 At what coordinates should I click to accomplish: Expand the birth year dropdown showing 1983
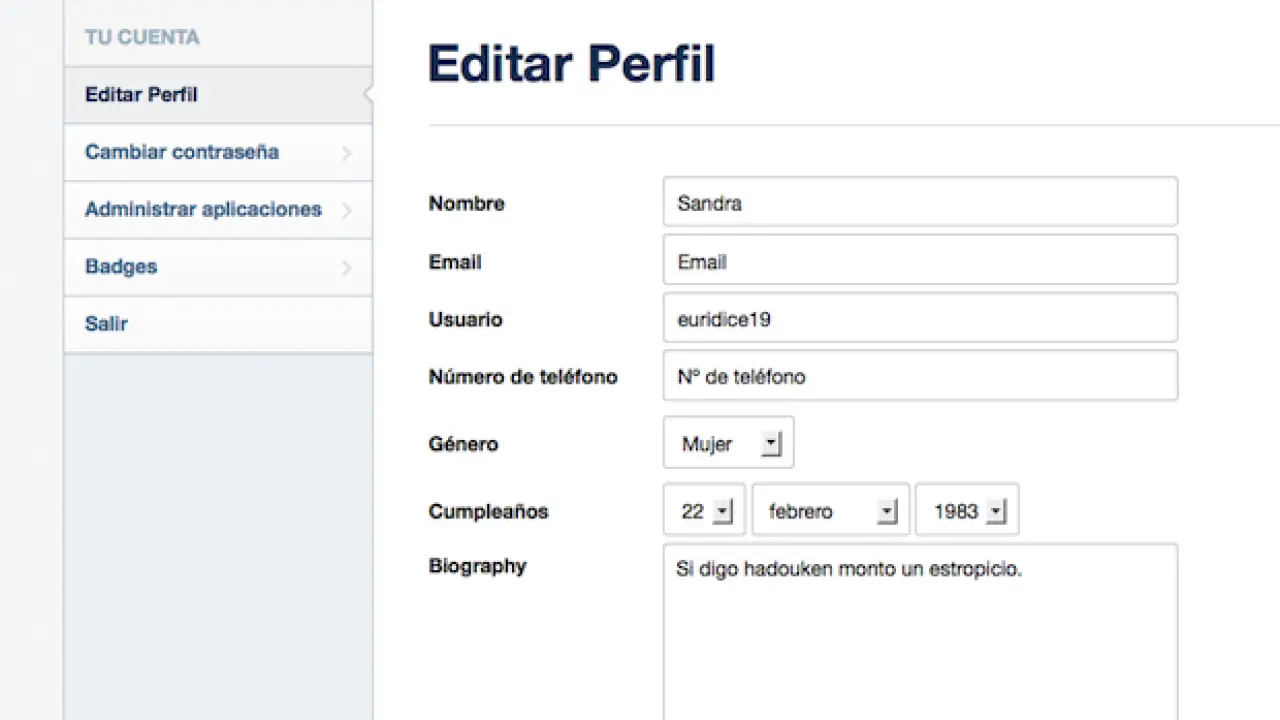966,511
